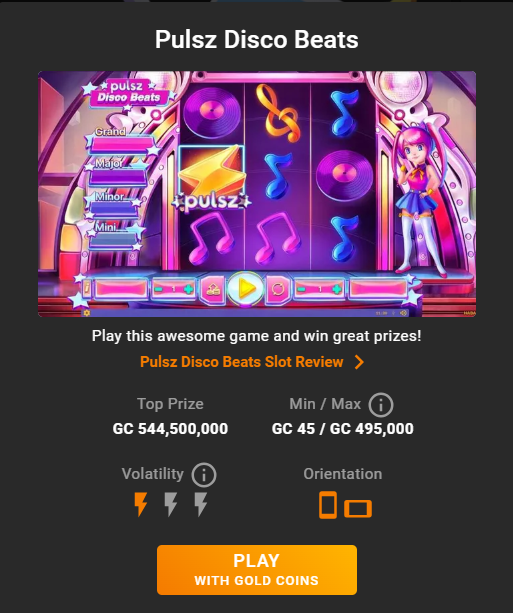Open the gear settings icon in game preview

(x=87, y=313)
